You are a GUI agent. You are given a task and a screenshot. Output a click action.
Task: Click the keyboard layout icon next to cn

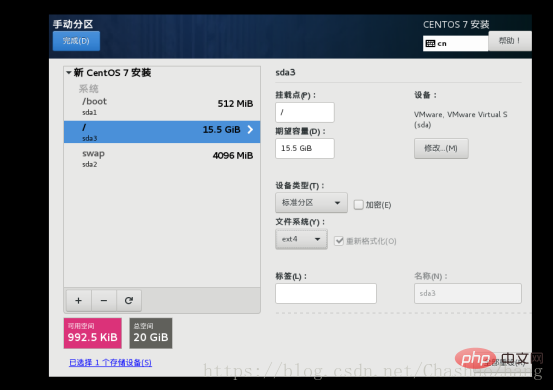click(x=430, y=43)
